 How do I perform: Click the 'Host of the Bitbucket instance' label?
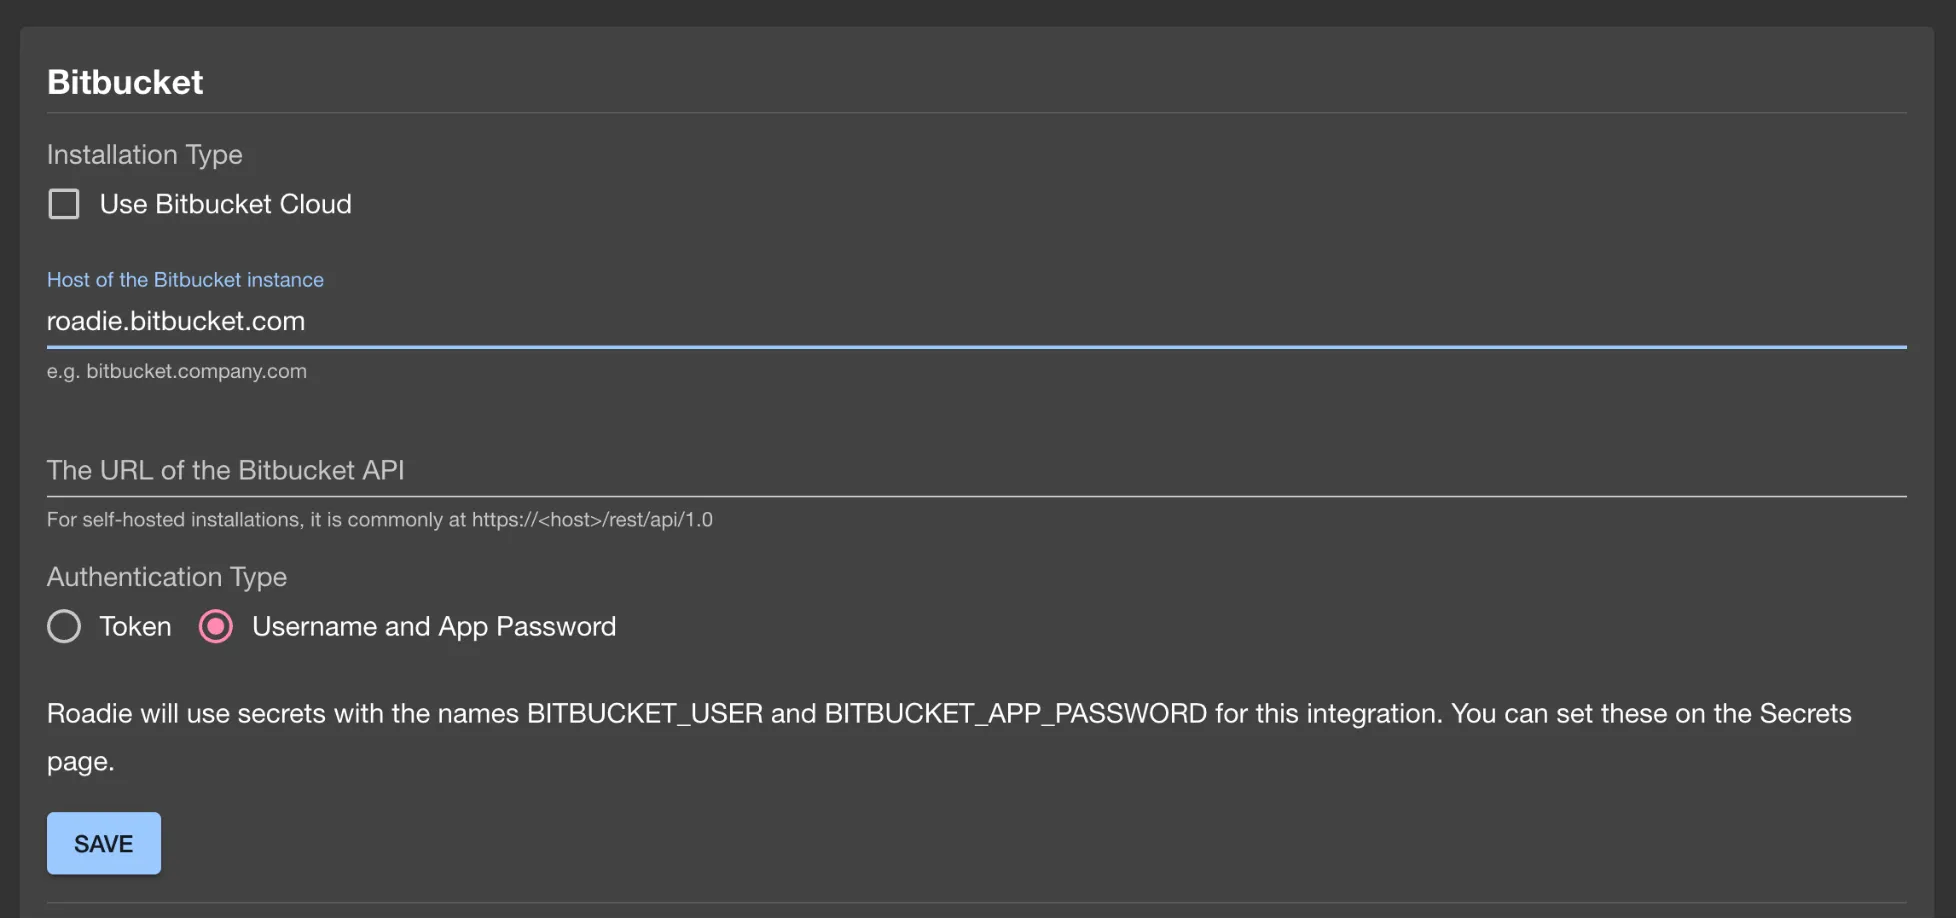(185, 280)
